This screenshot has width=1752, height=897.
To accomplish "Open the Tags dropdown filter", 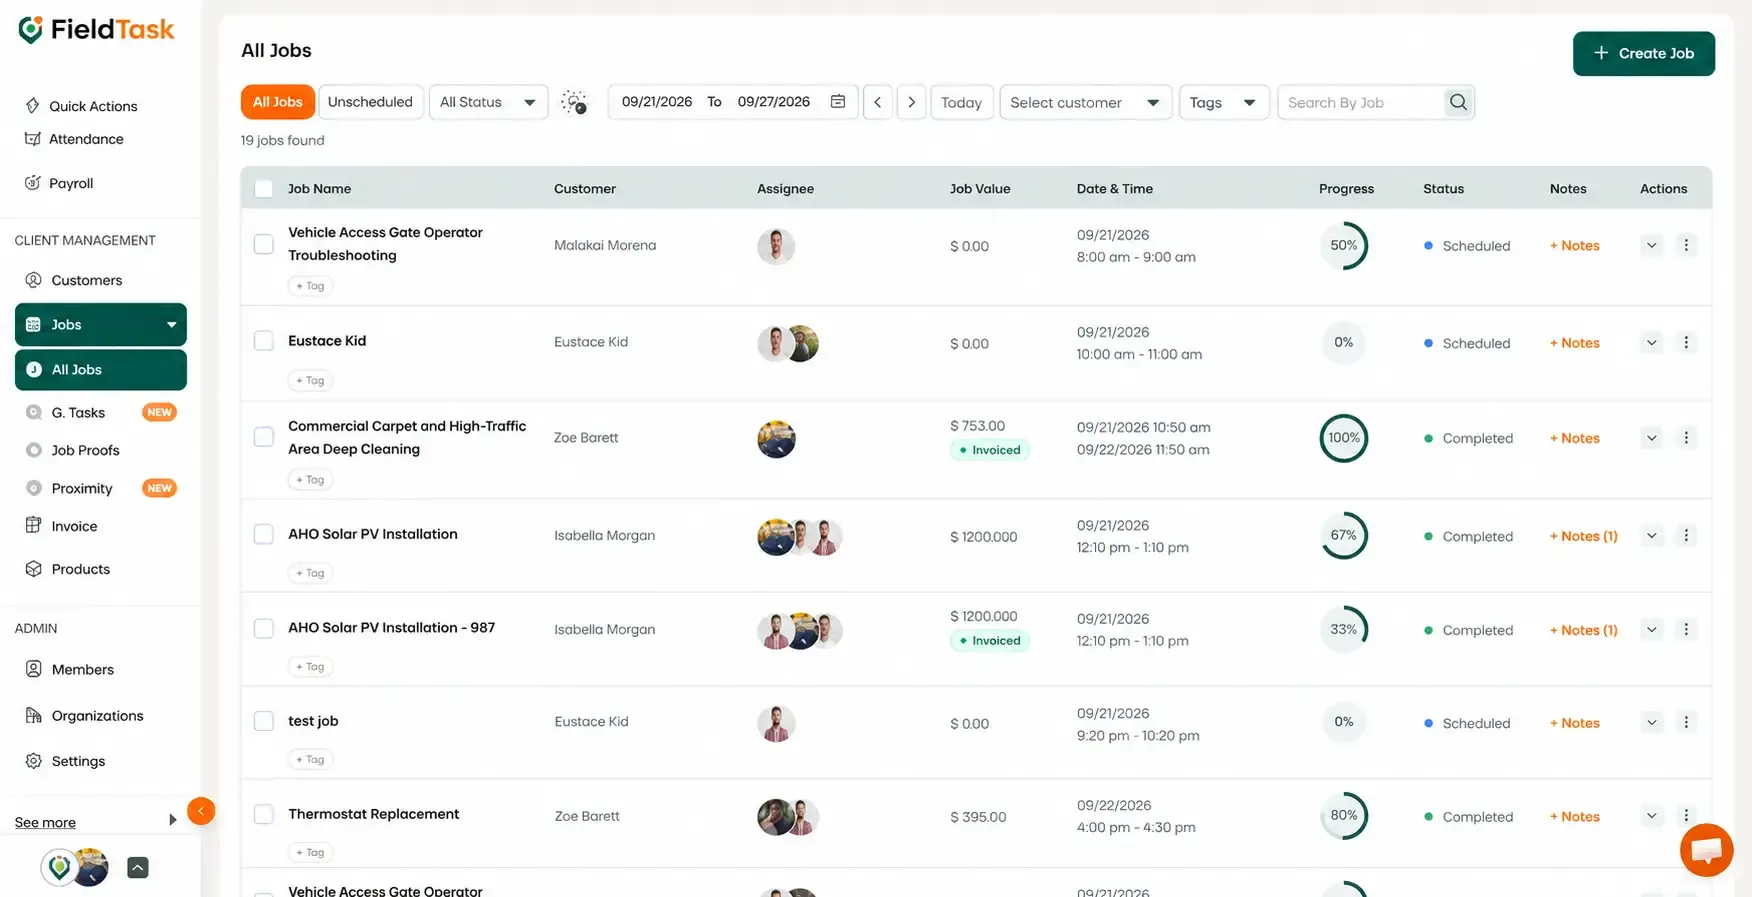I will click(1224, 102).
